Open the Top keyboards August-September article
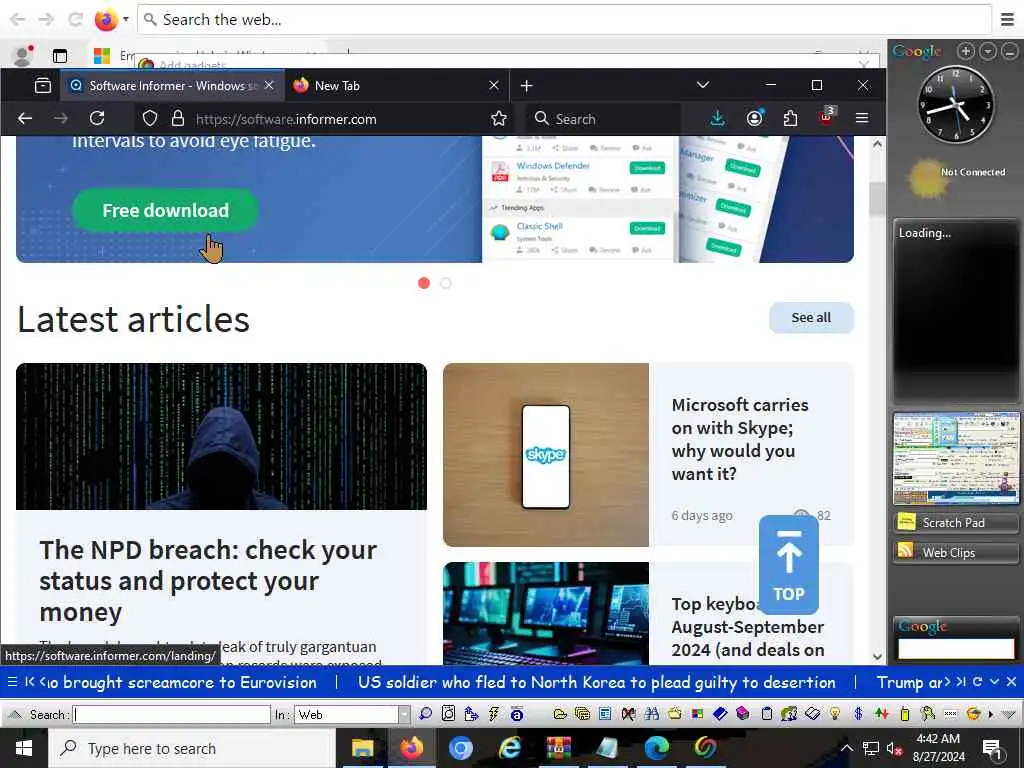 pyautogui.click(x=747, y=626)
